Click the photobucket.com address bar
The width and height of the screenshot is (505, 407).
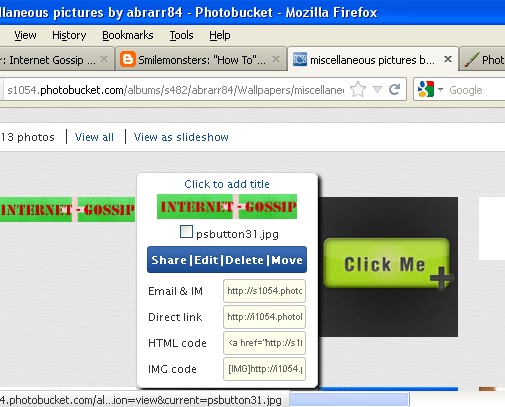175,90
